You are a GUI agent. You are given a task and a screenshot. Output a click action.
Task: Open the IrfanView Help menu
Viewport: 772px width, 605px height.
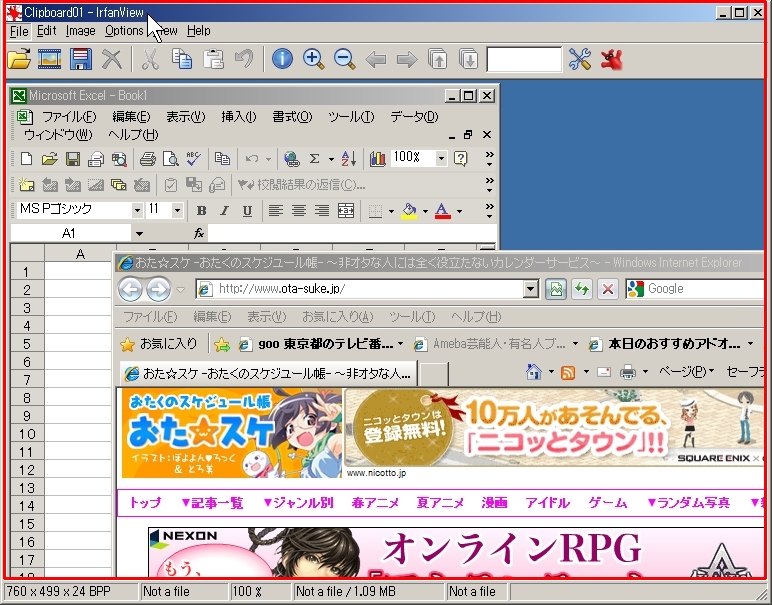coord(199,31)
